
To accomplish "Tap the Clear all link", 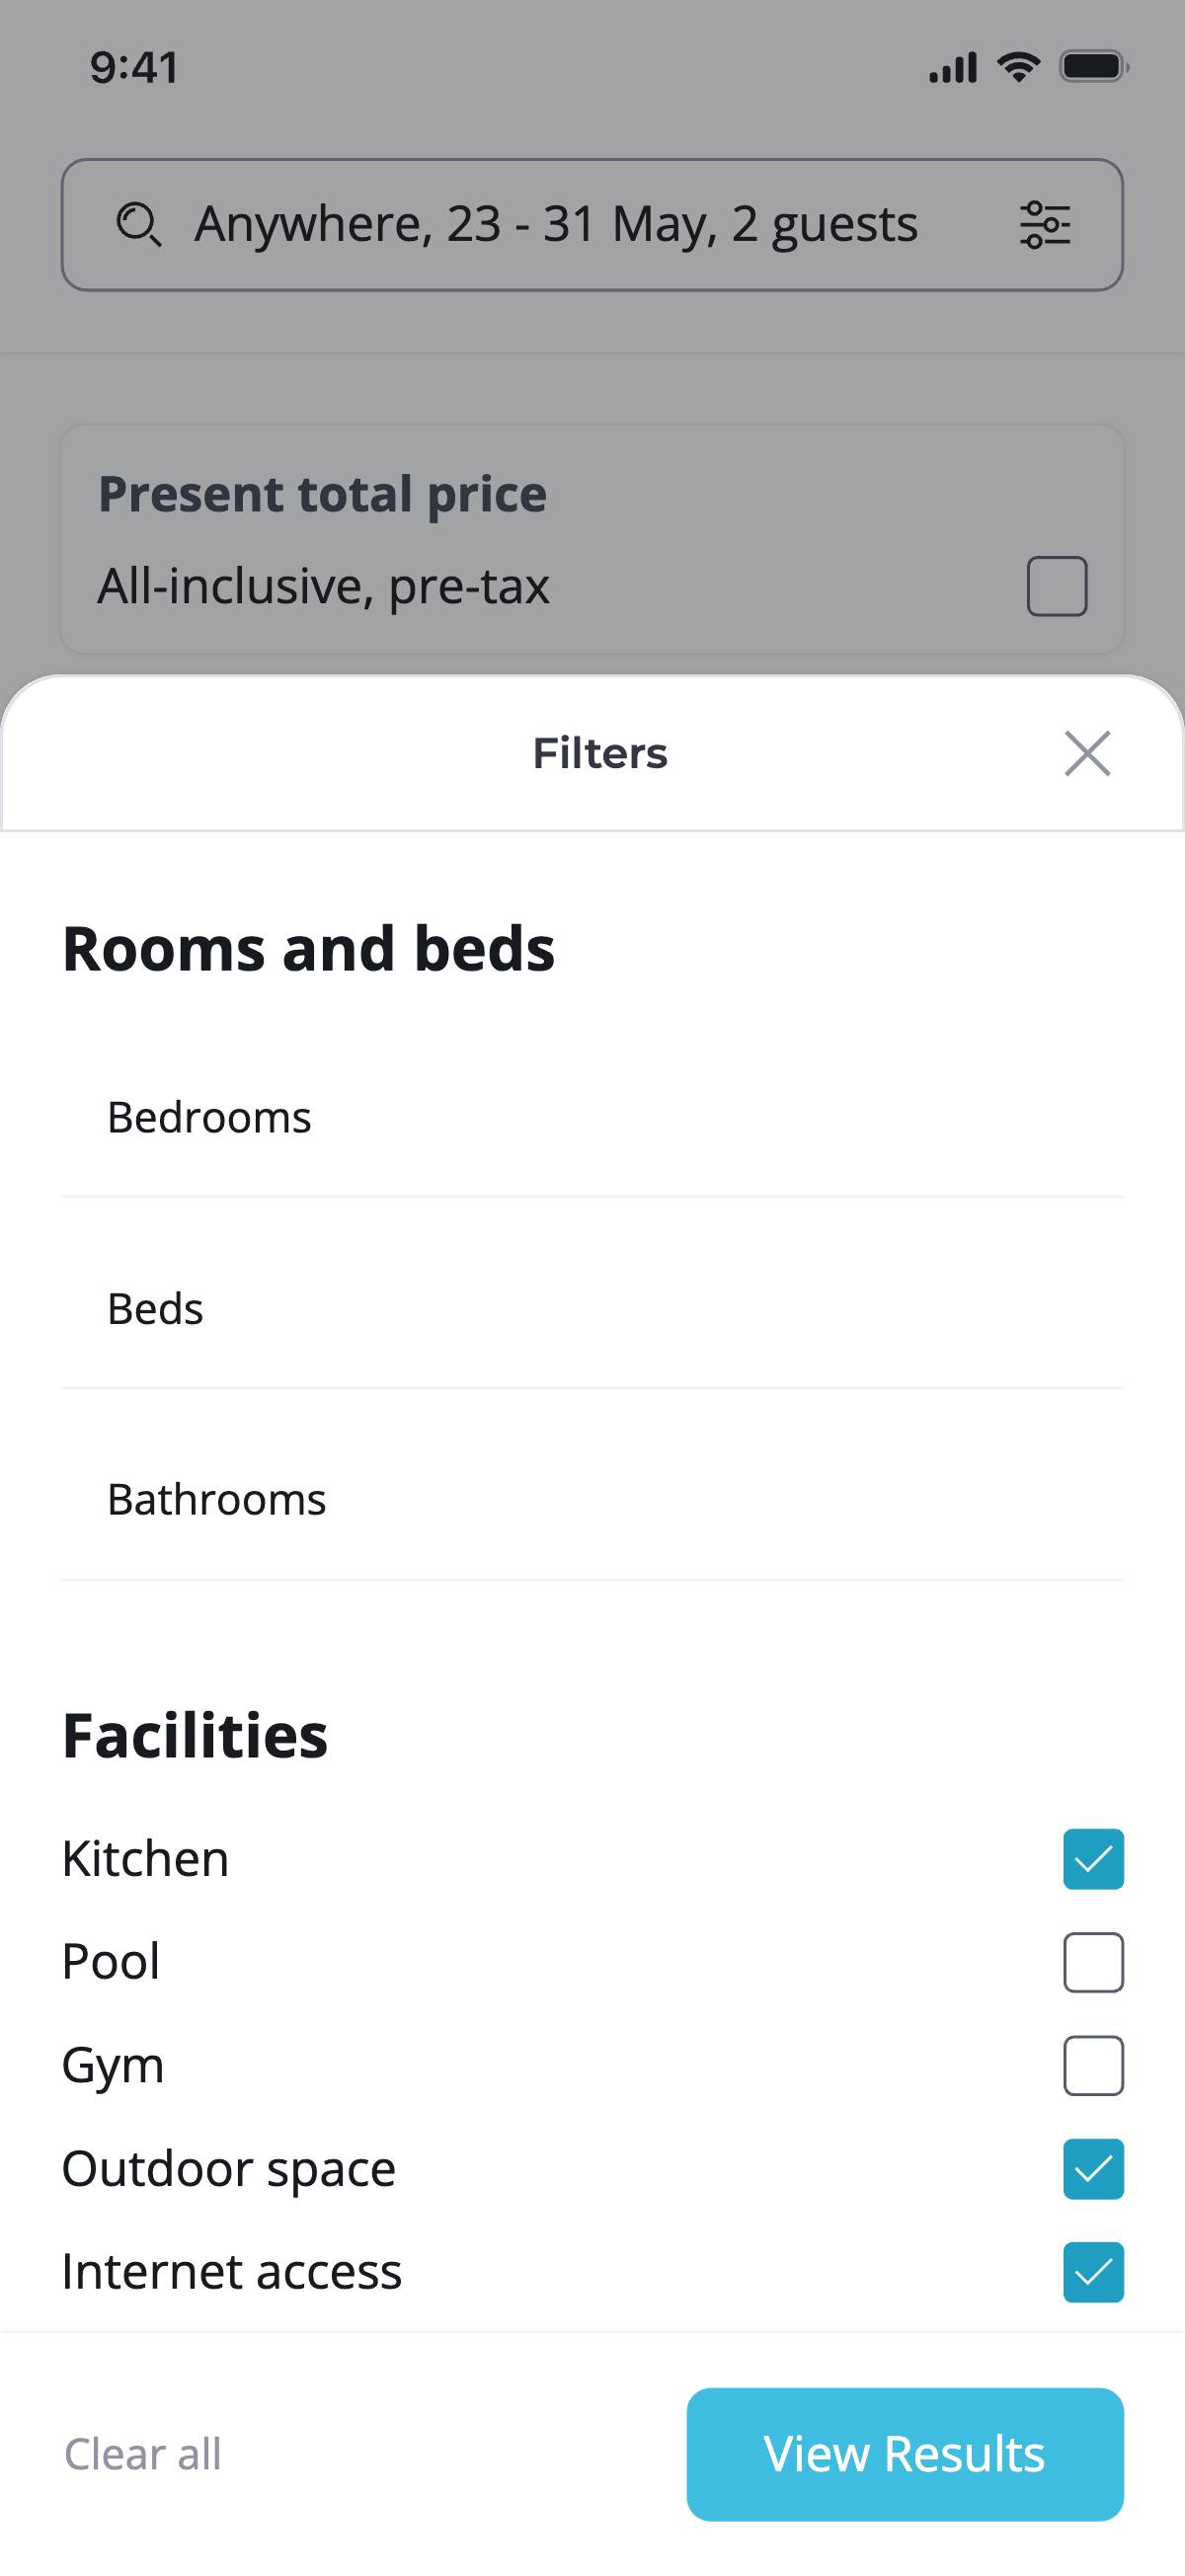I will point(143,2454).
